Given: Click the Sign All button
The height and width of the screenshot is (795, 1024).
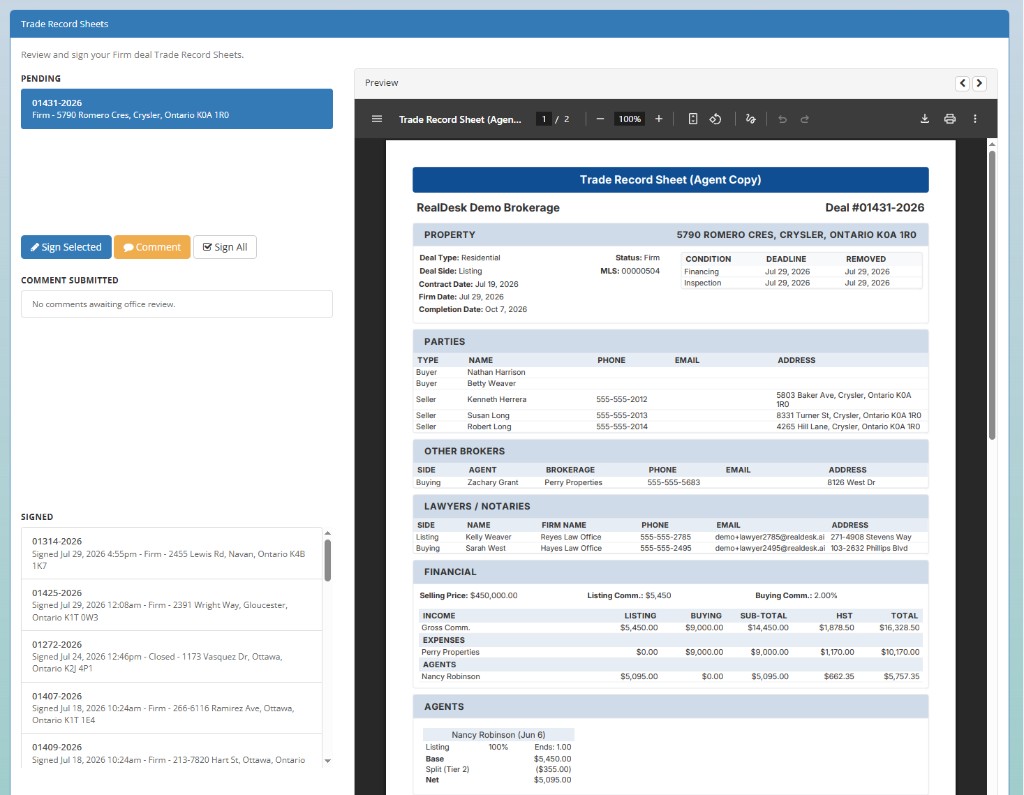Looking at the screenshot, I should pos(225,247).
